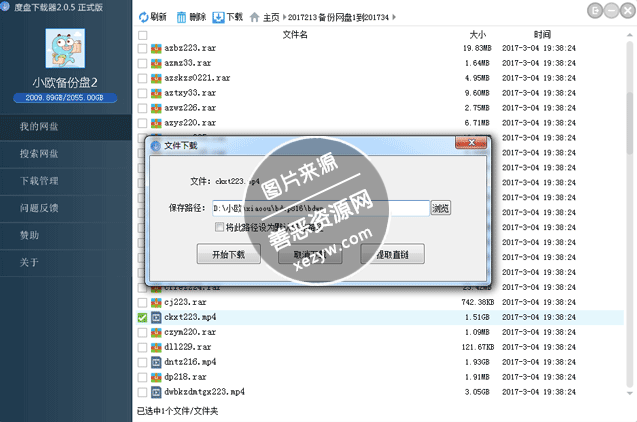Click rar icon of azwz226.rar
Image resolution: width=637 pixels, height=422 pixels.
point(156,108)
